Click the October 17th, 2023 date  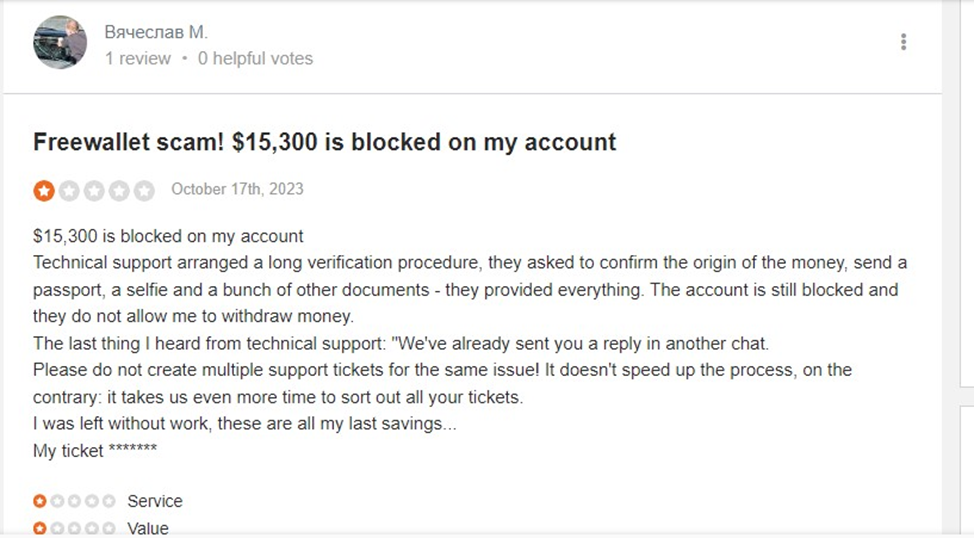pos(237,189)
